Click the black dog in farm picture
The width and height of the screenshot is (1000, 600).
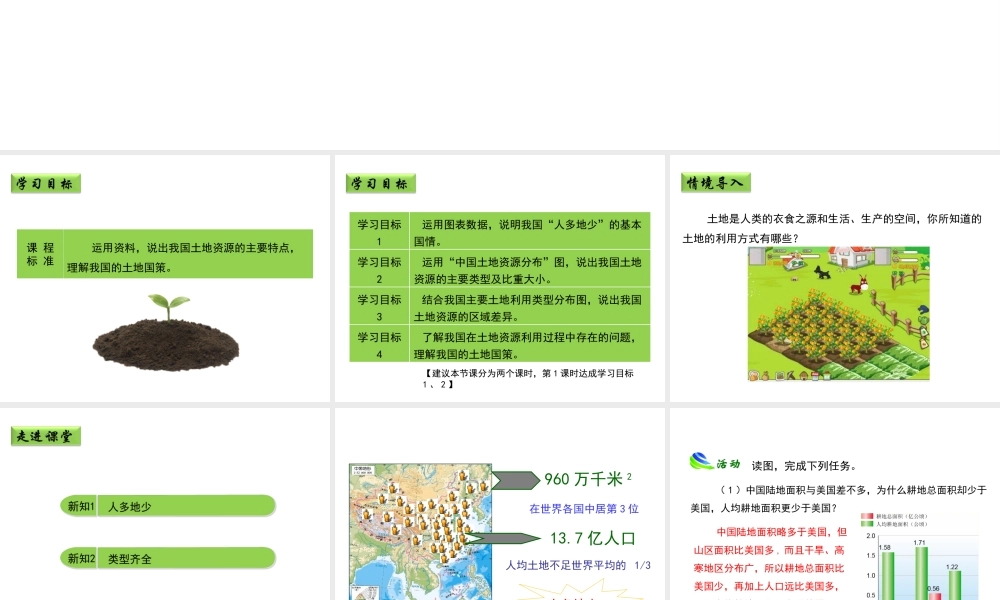tap(824, 271)
